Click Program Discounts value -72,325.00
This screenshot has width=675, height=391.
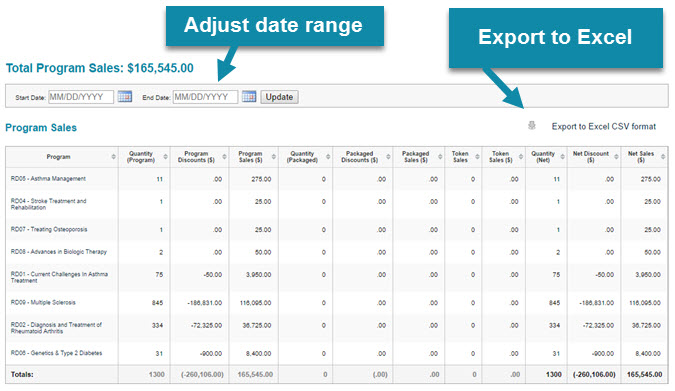coord(206,326)
